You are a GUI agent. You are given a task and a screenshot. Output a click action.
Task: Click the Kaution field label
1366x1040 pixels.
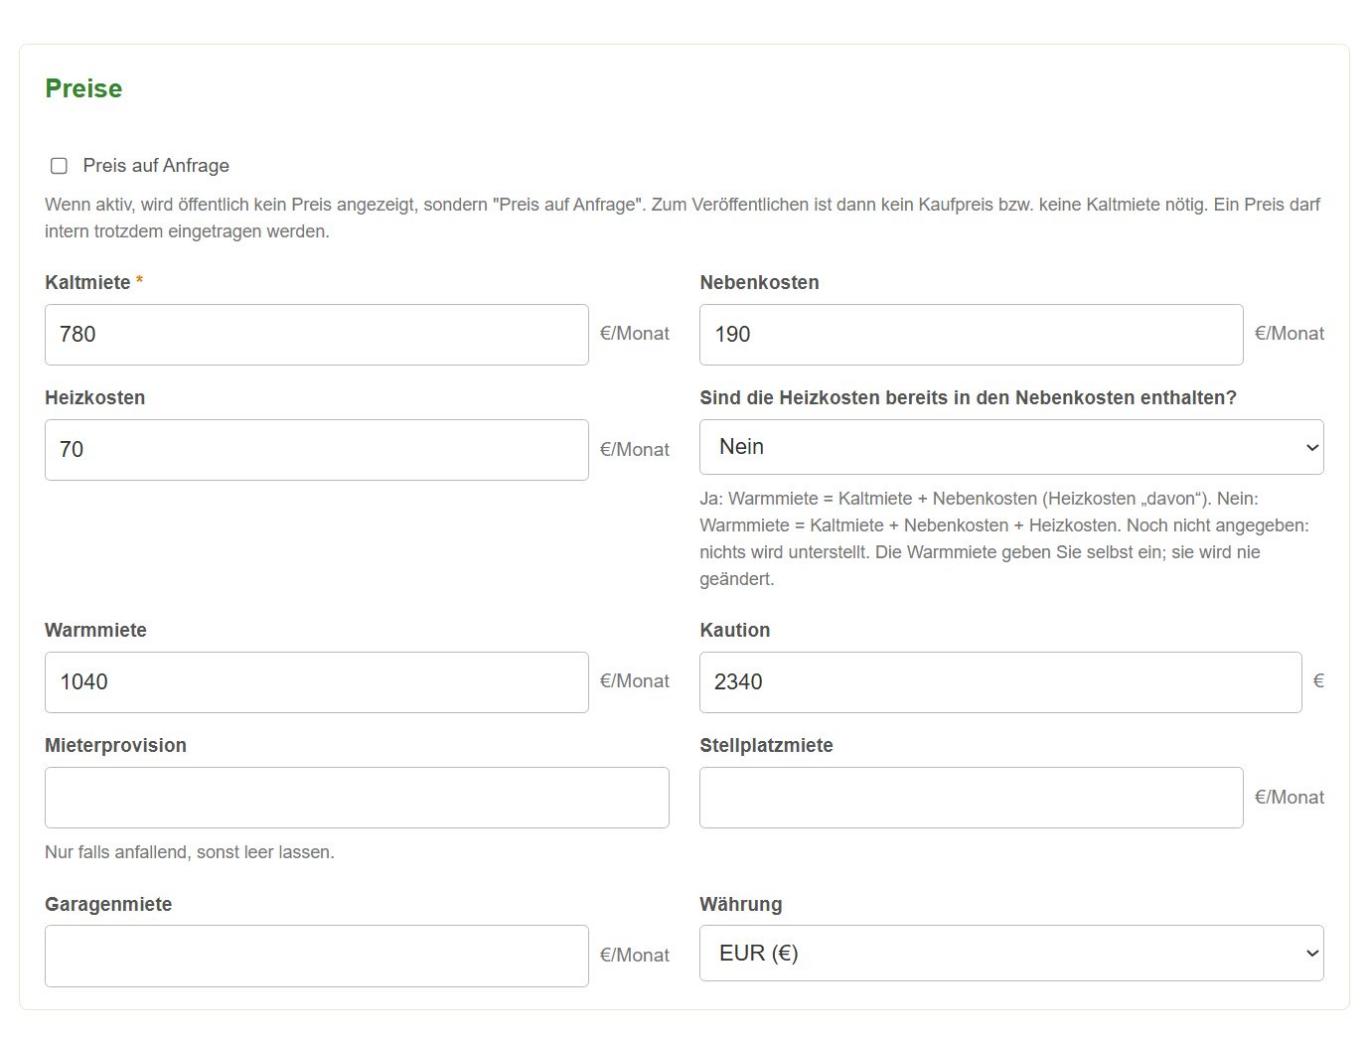coord(735,630)
